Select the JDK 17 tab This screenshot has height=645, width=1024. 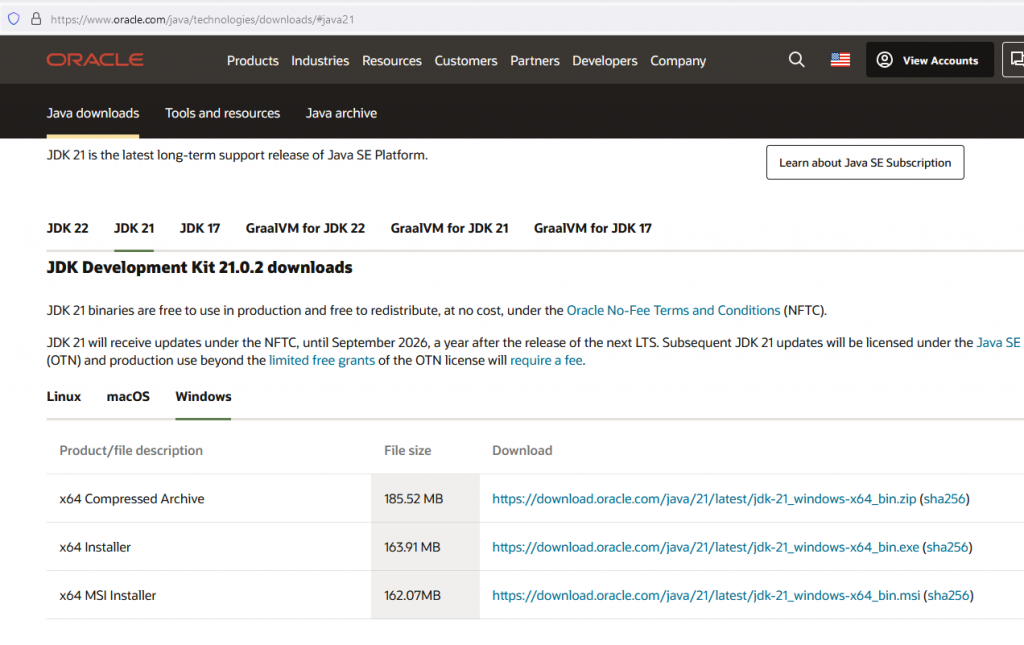point(200,228)
